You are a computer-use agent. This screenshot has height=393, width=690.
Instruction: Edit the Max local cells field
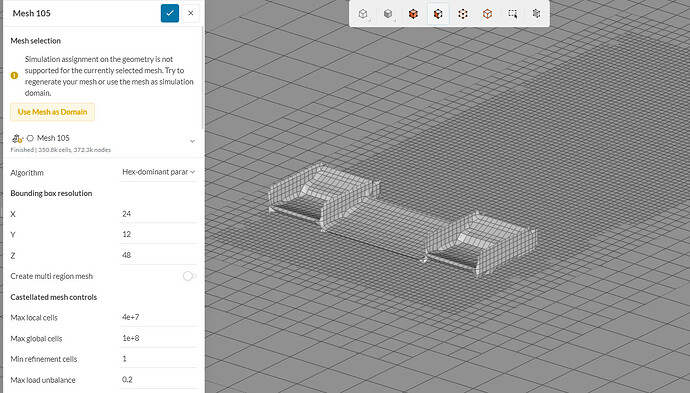tap(158, 317)
